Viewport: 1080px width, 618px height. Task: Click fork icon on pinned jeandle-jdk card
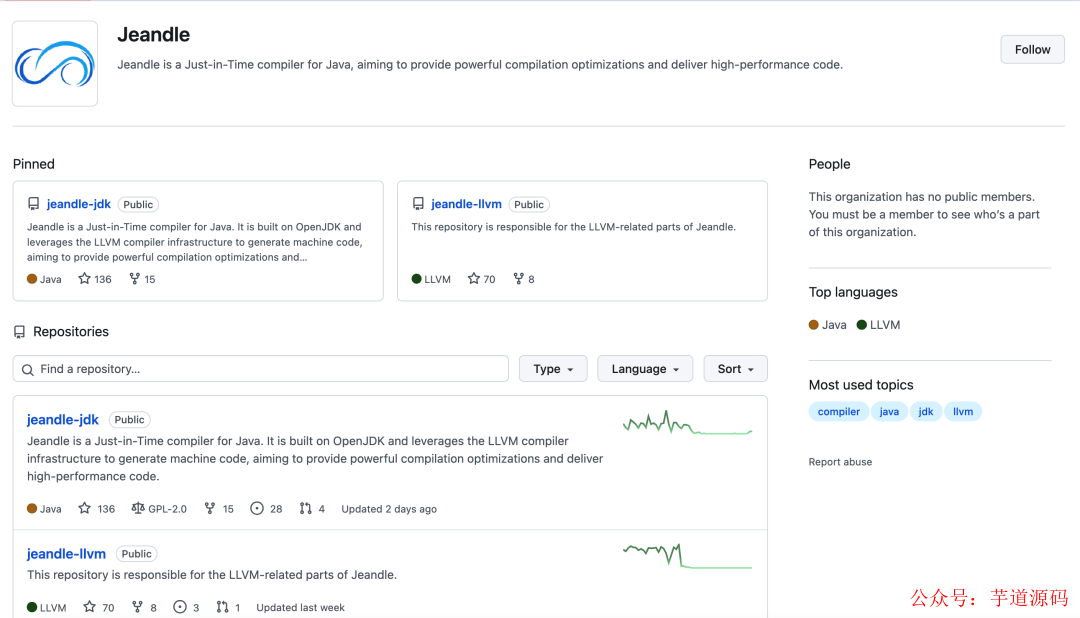click(x=134, y=279)
